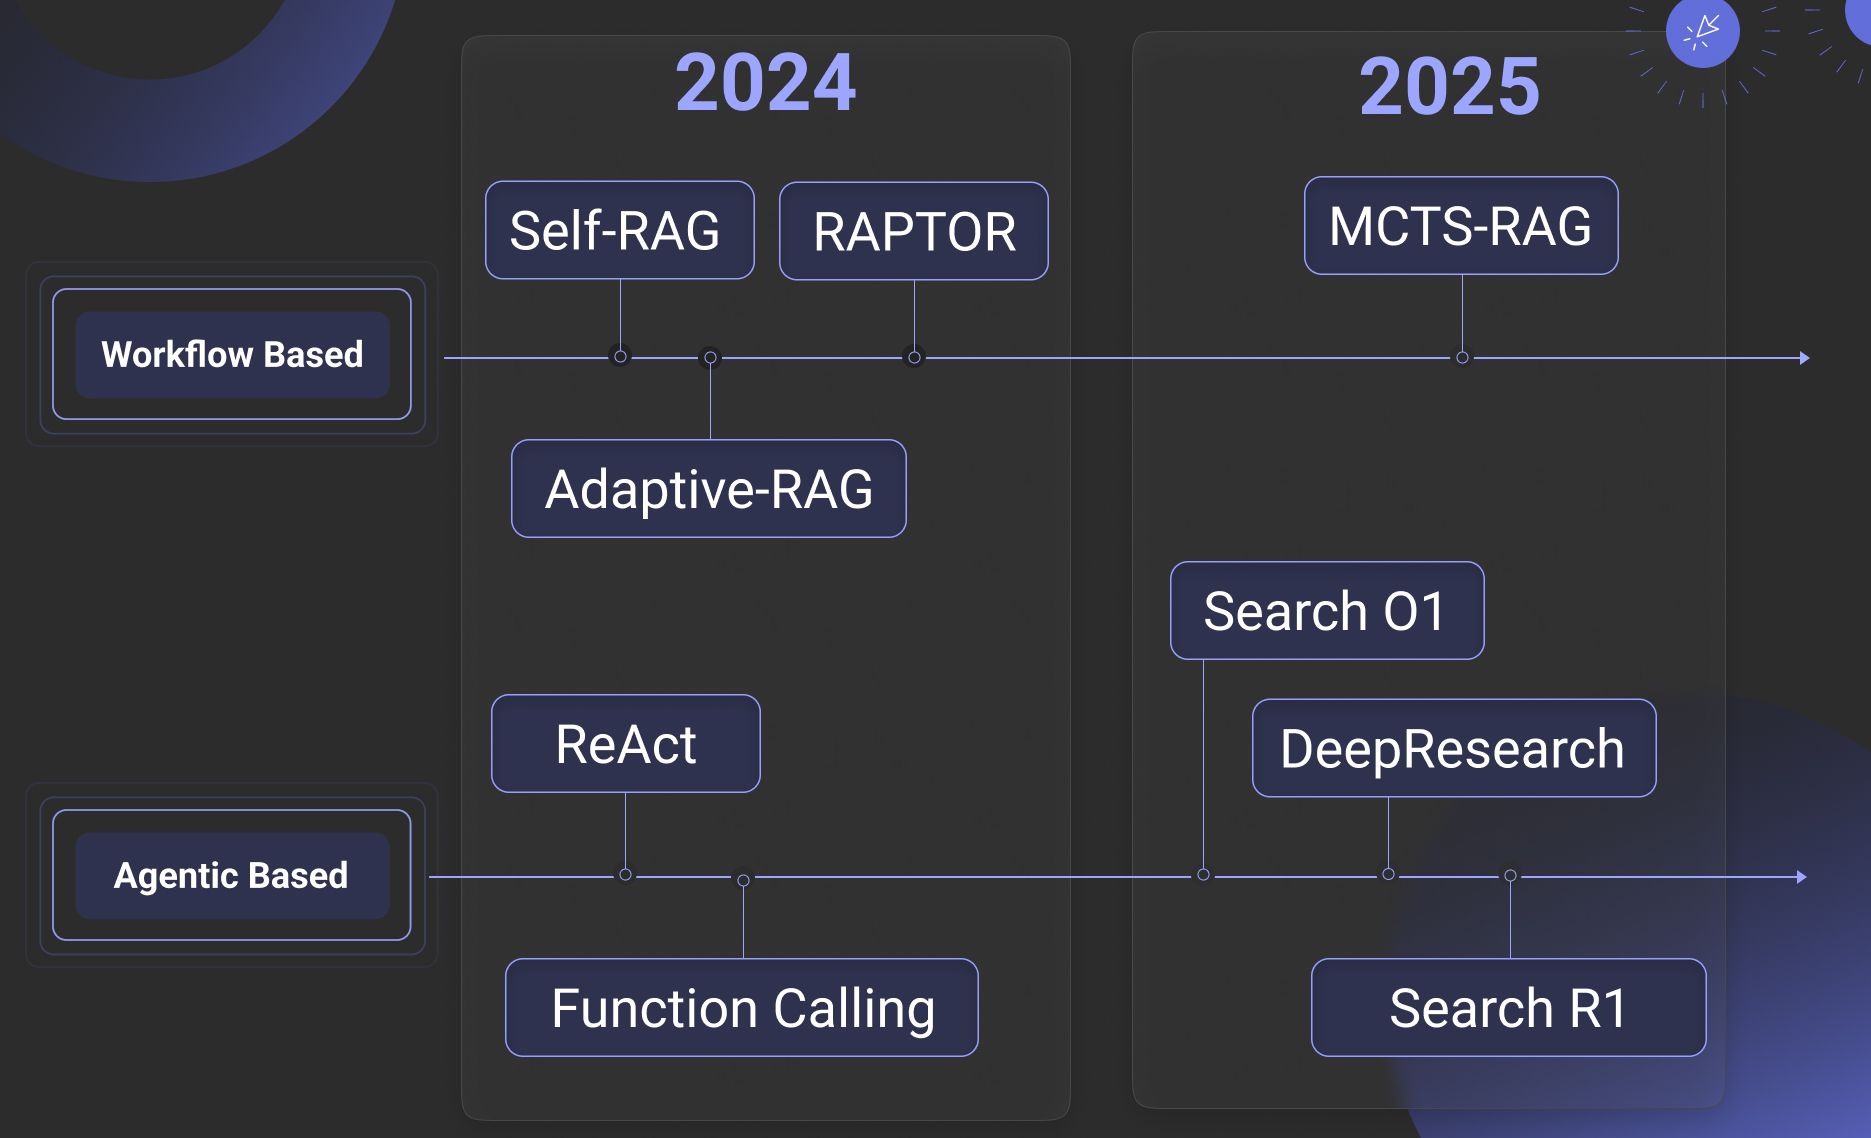Click the Workflow Based timeline arrowhead
The width and height of the screenshot is (1871, 1138).
pyautogui.click(x=1804, y=358)
